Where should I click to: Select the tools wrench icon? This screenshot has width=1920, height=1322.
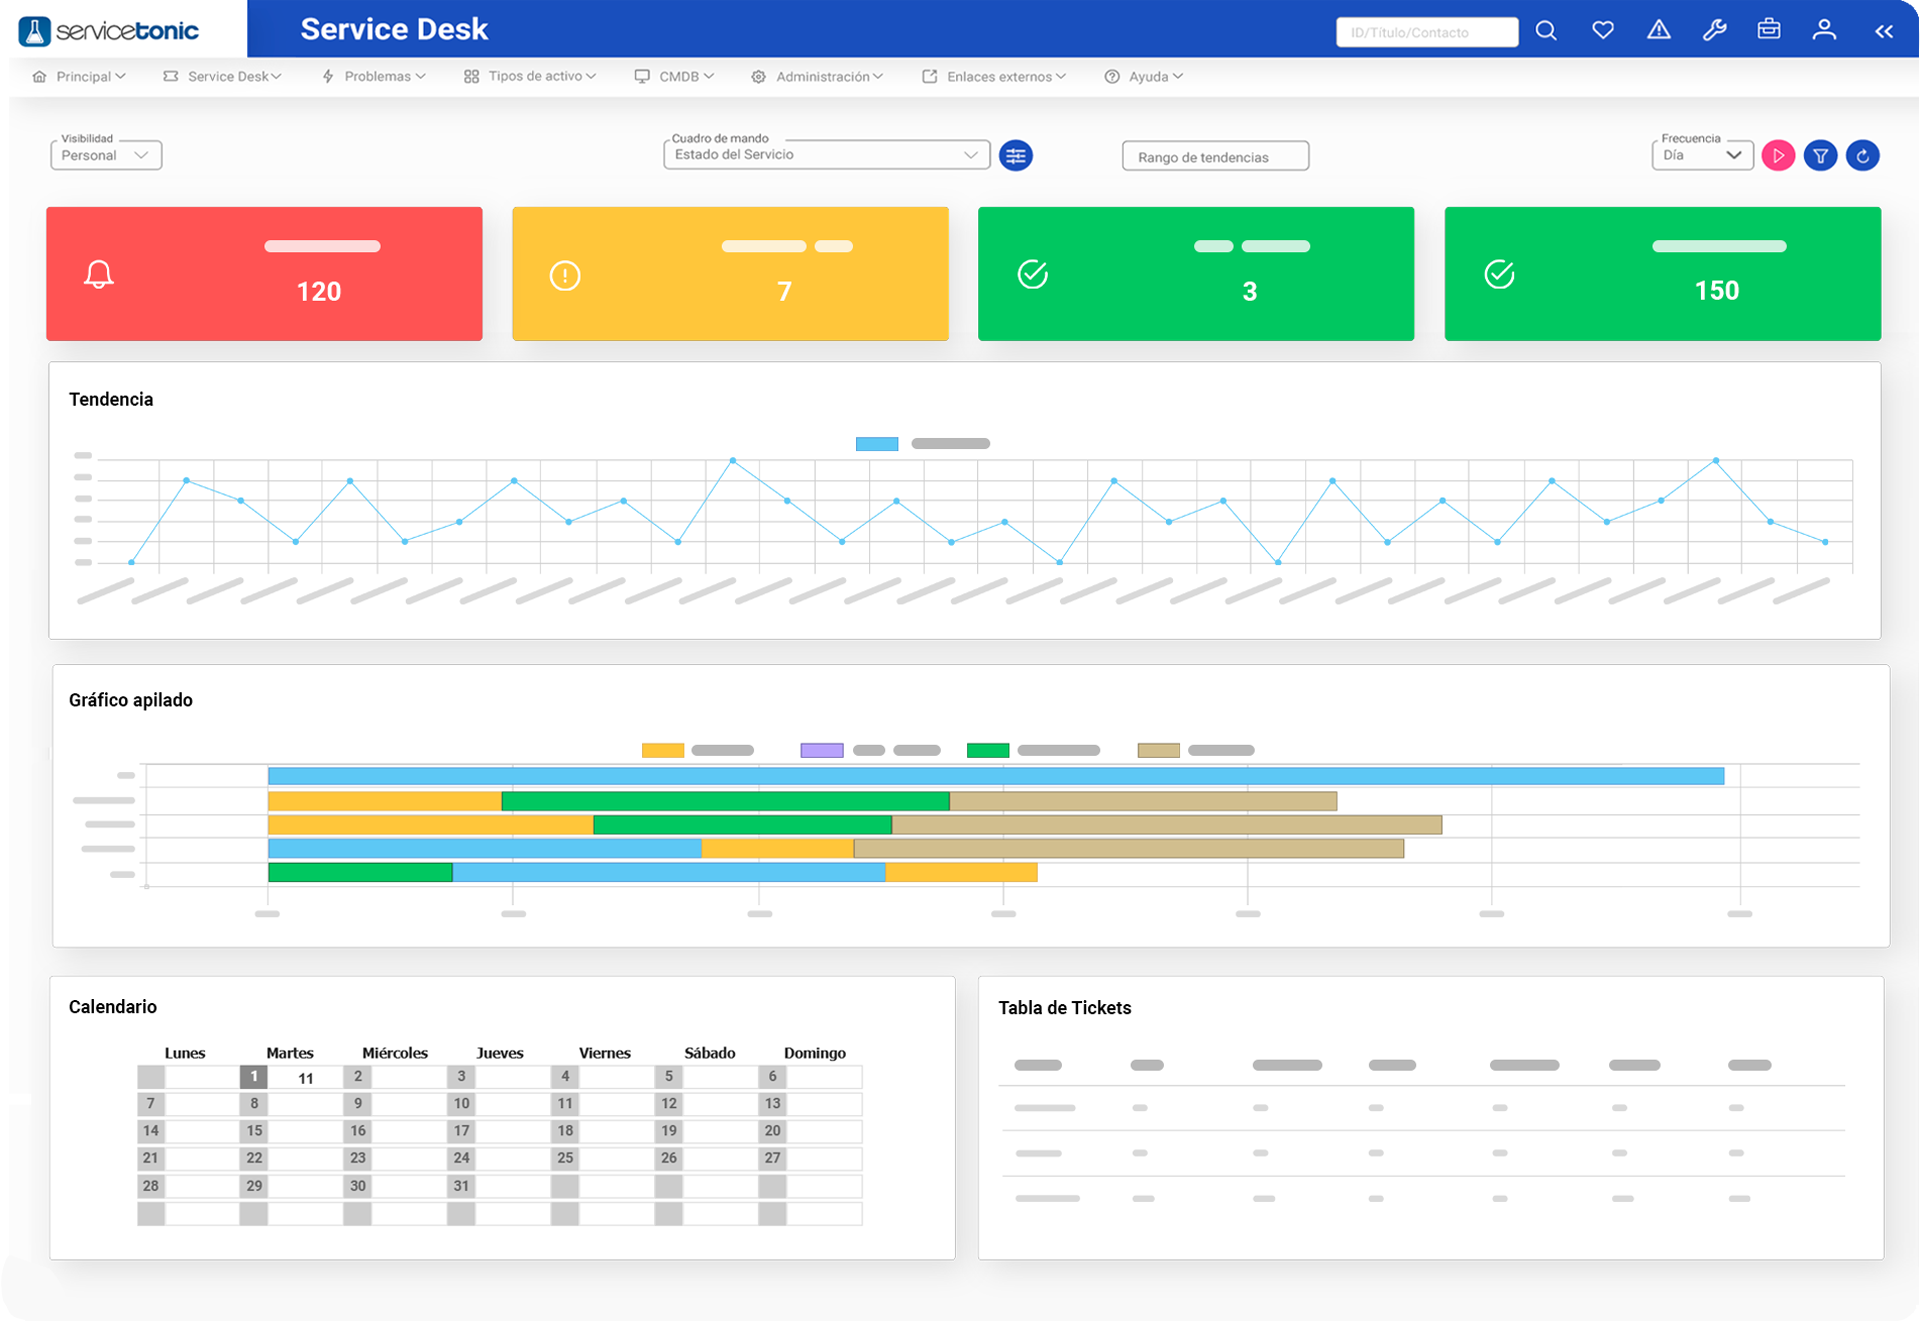1714,31
